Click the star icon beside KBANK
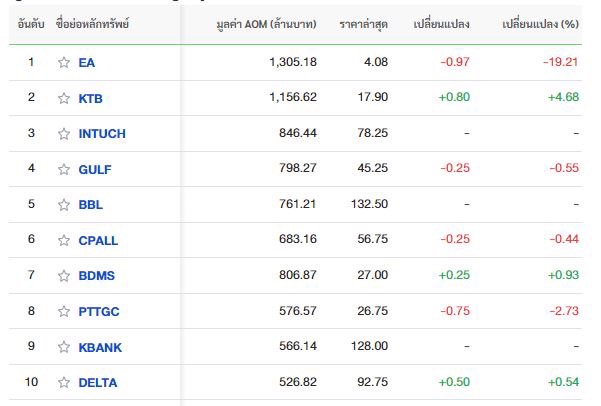 [64, 347]
